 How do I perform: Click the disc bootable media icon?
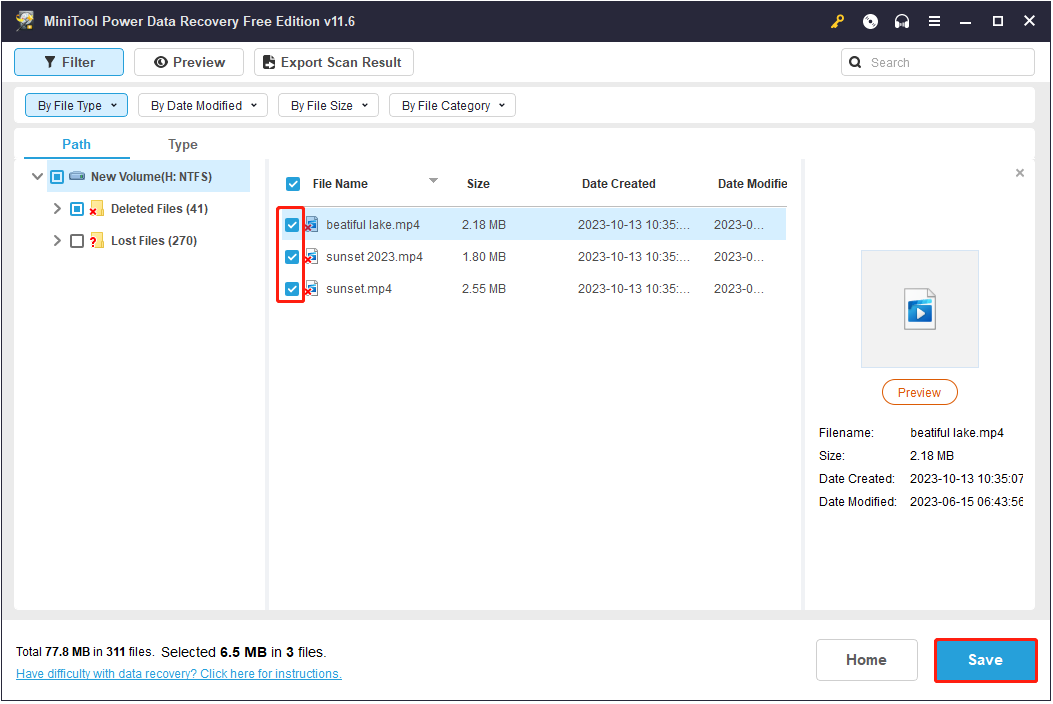(870, 21)
